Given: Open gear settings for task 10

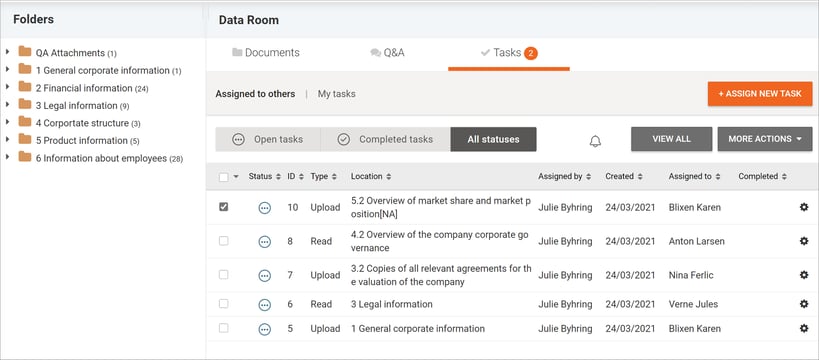Looking at the screenshot, I should click(x=804, y=207).
